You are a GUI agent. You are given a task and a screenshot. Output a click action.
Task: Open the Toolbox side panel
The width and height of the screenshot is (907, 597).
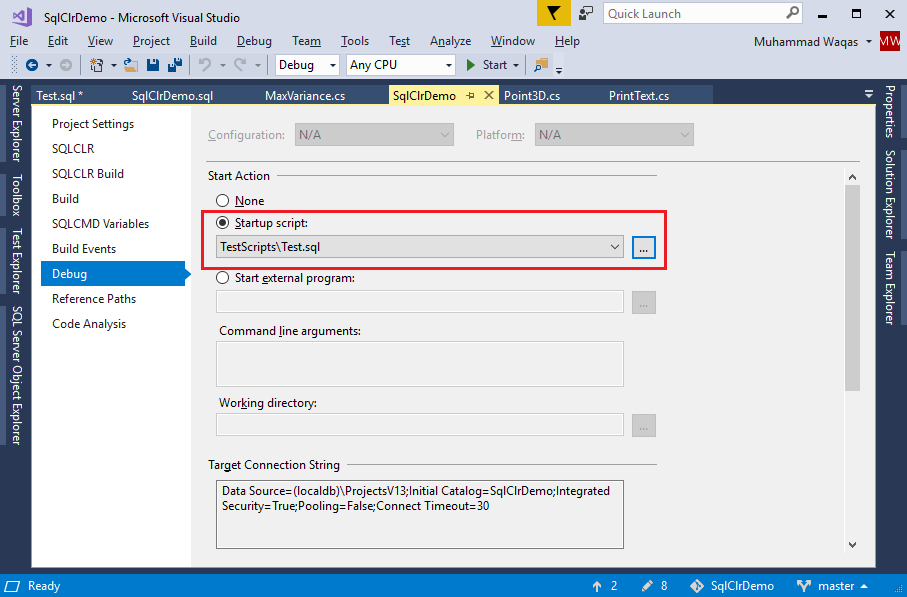point(16,195)
